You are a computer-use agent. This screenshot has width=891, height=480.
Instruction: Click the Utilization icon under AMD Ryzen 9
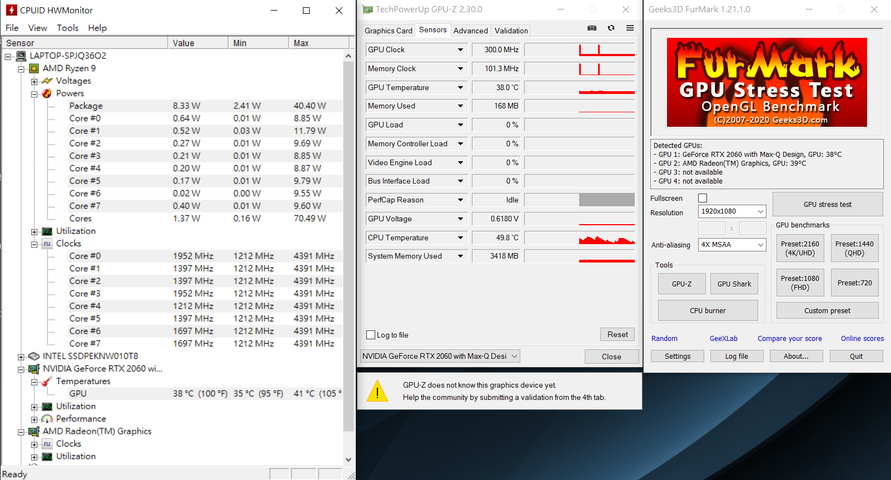(x=47, y=231)
